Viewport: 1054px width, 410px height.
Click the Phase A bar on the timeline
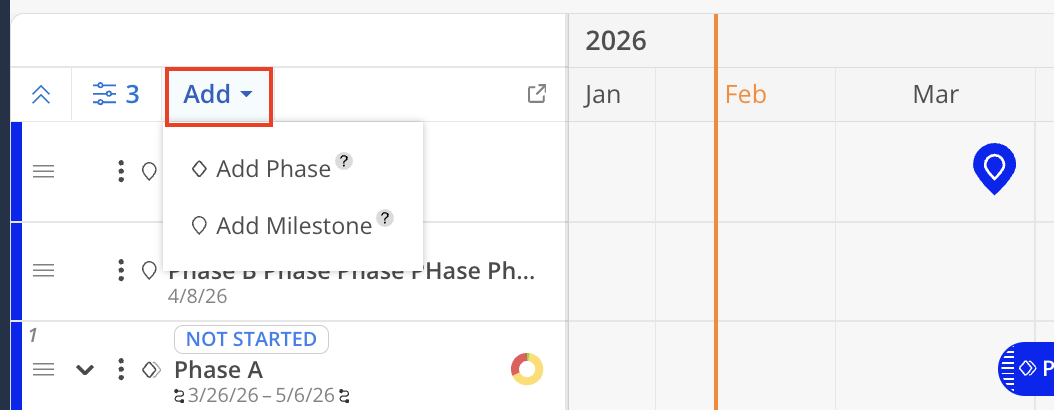click(1030, 369)
